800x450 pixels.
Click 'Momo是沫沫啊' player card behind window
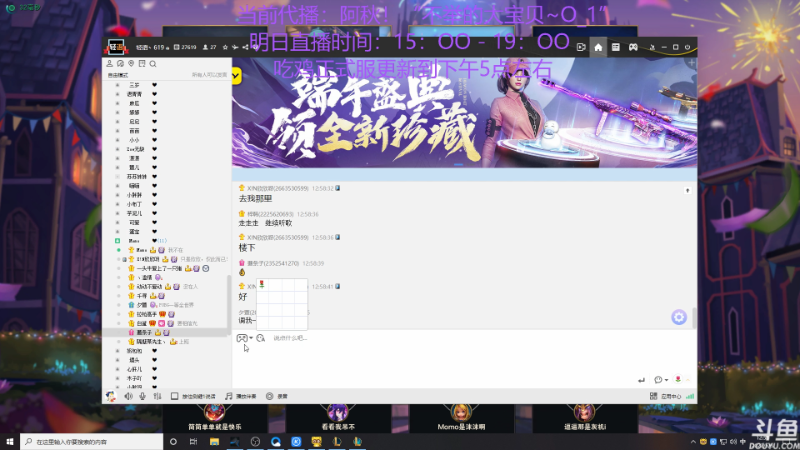(x=461, y=418)
